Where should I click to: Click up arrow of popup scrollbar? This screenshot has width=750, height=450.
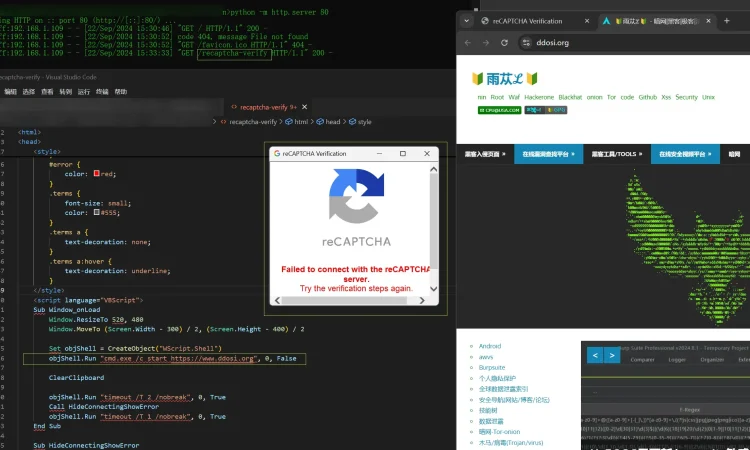click(x=433, y=169)
